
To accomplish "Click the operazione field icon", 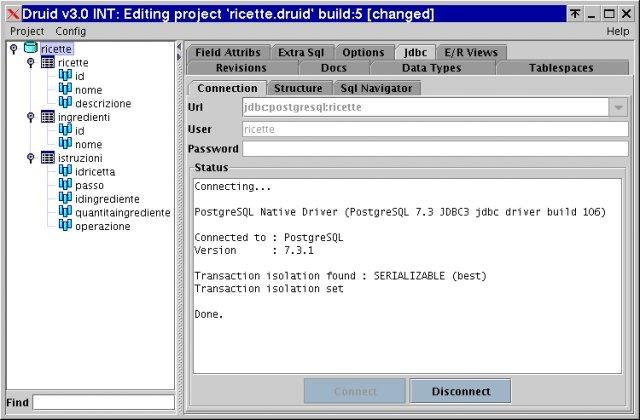I will [x=65, y=226].
